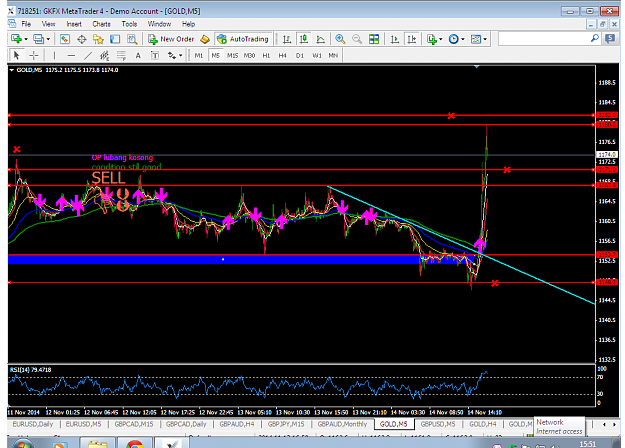625x448 pixels.
Task: Open the Tools menu
Action: [129, 24]
